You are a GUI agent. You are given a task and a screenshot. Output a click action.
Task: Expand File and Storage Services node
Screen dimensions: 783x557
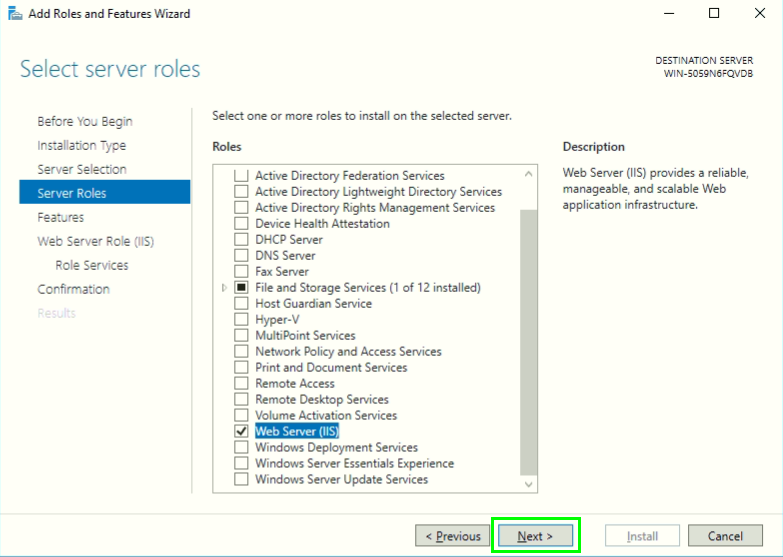(x=224, y=288)
